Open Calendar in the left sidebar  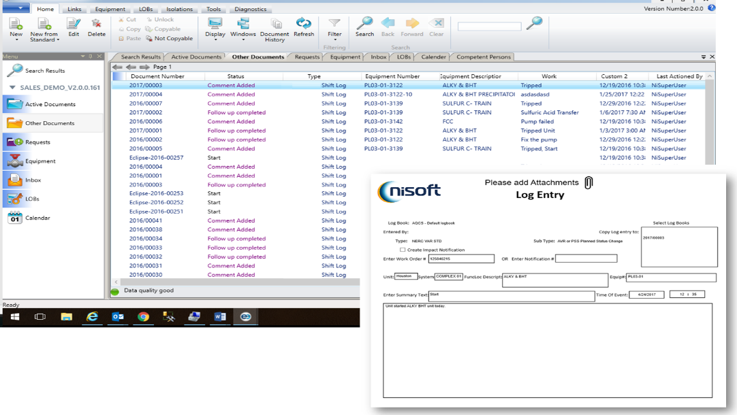point(37,218)
